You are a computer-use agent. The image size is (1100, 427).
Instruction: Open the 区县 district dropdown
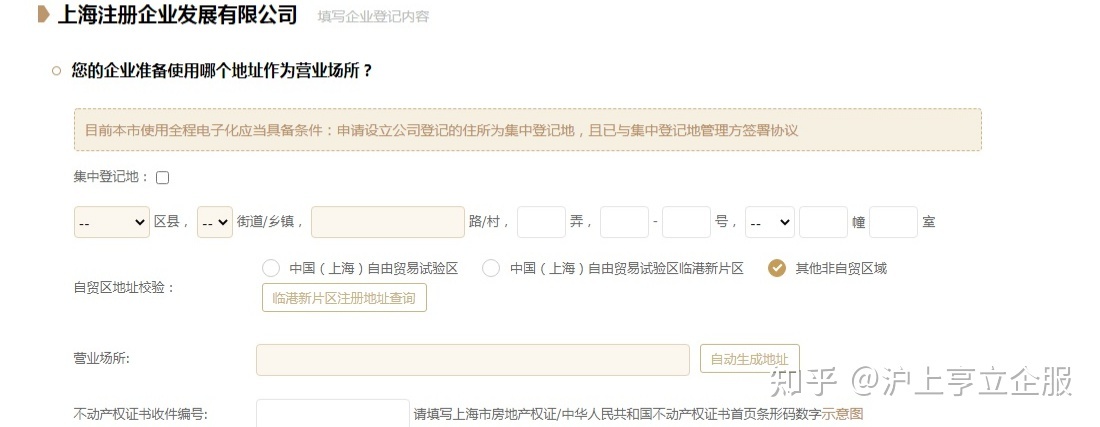pos(112,222)
